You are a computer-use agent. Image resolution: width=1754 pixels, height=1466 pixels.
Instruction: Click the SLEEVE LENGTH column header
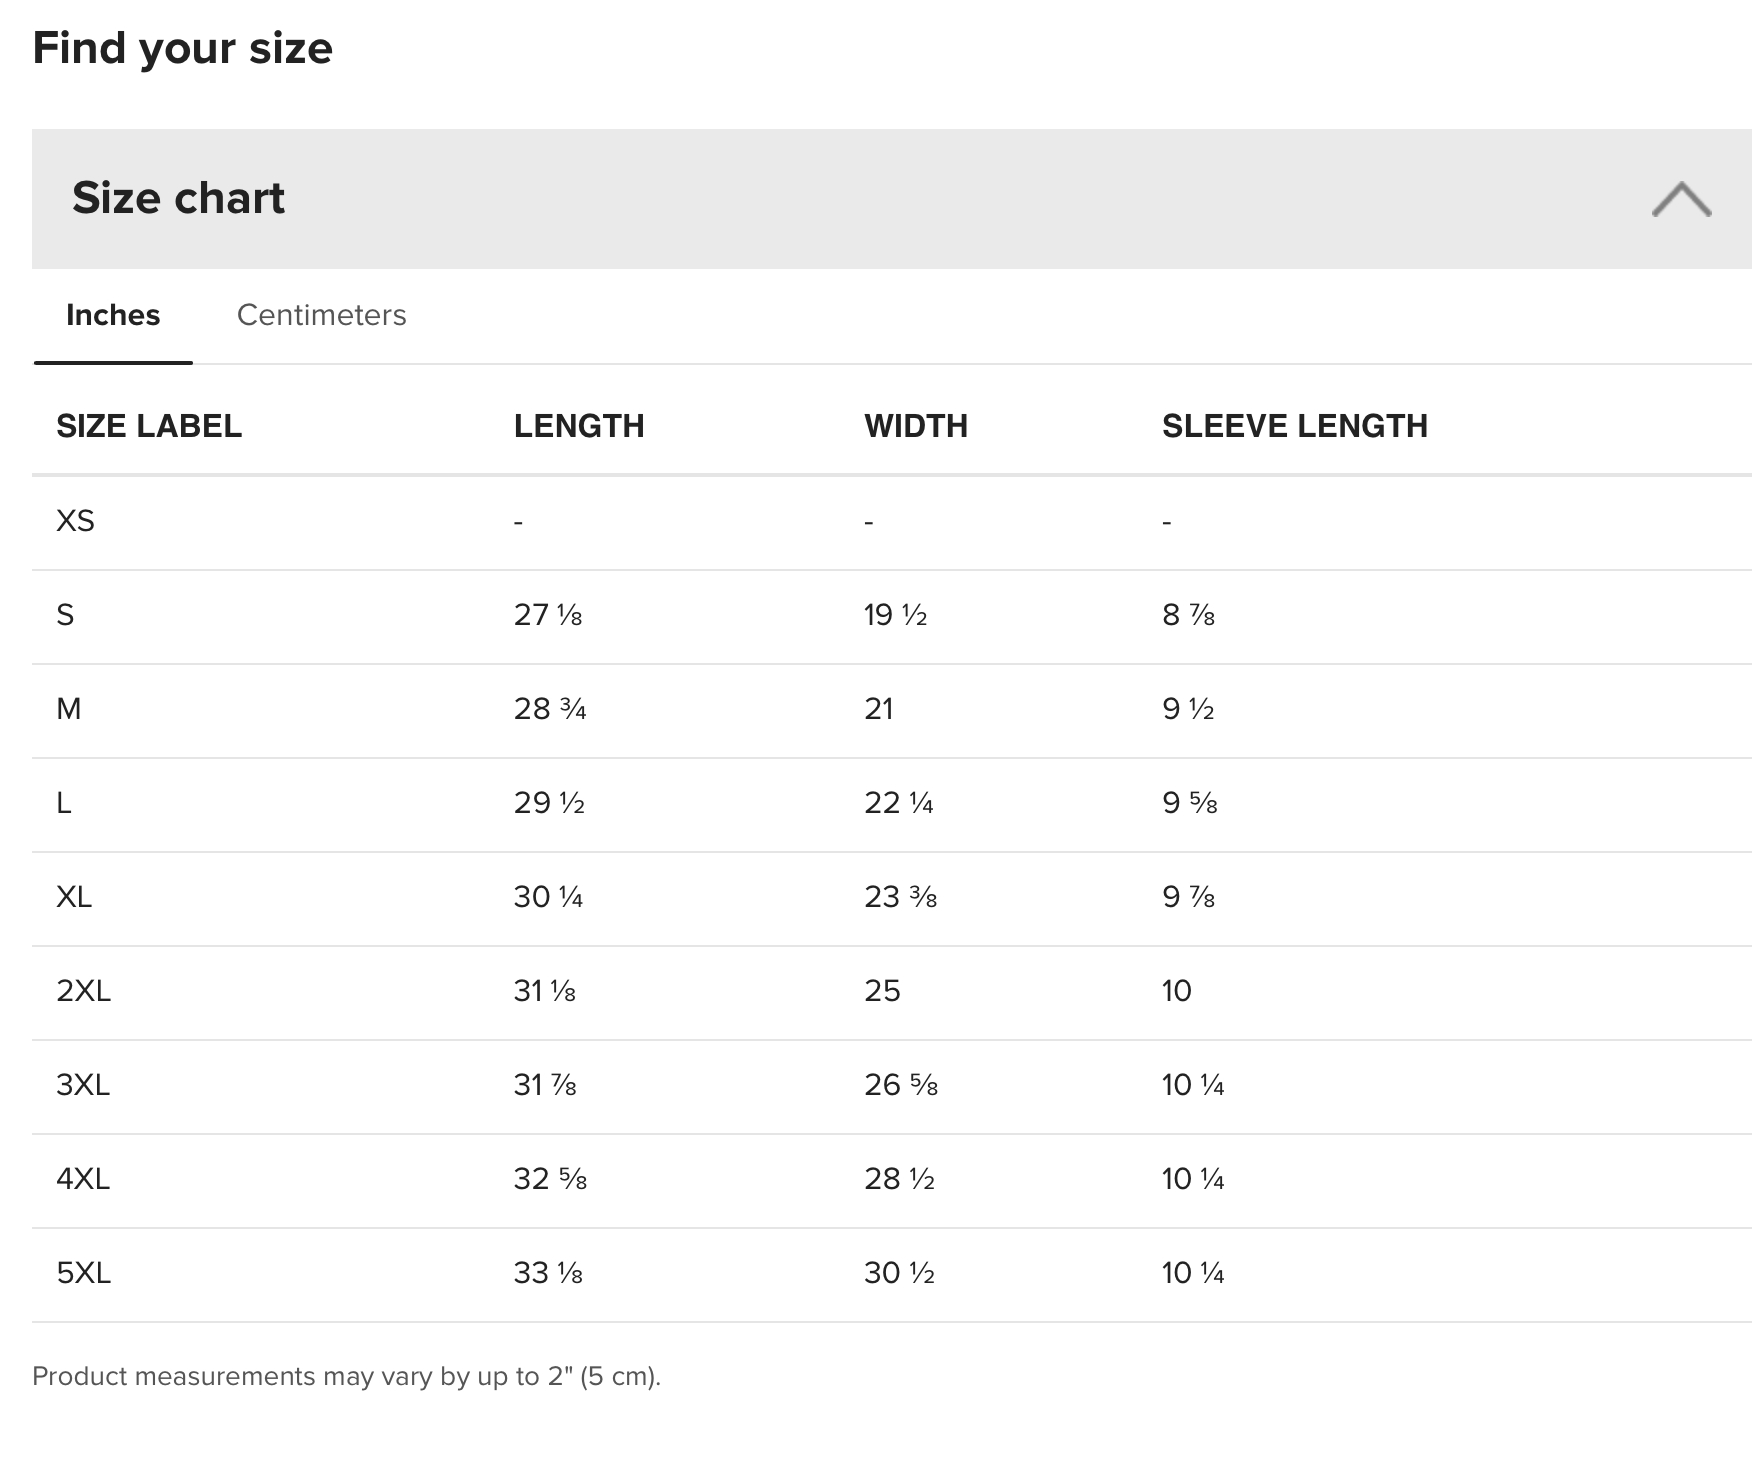tap(1295, 426)
